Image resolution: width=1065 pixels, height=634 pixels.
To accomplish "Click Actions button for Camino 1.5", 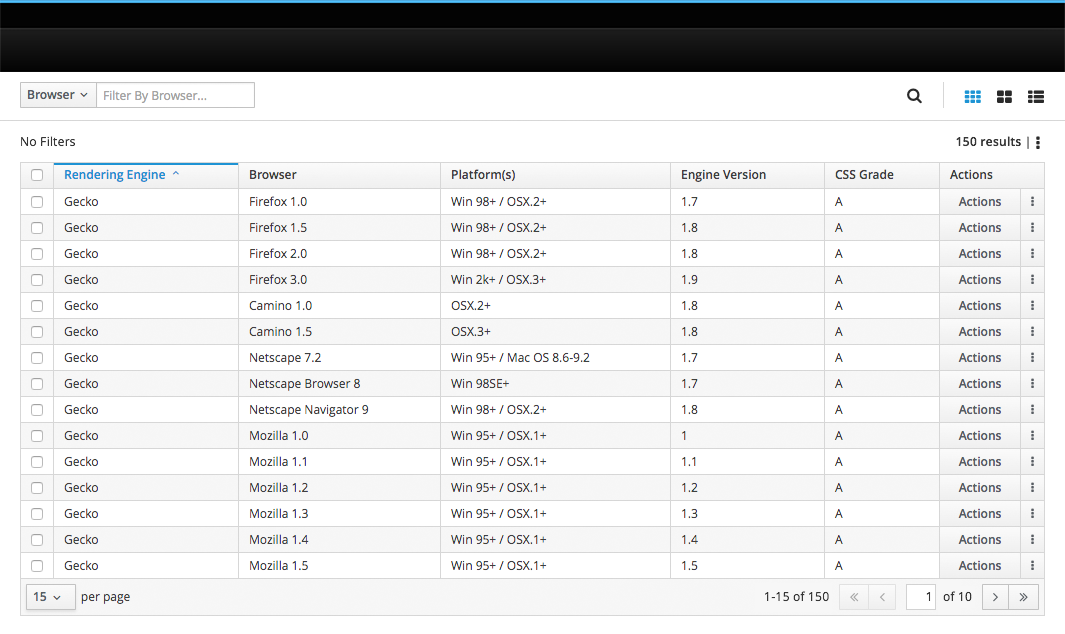I will [x=980, y=332].
